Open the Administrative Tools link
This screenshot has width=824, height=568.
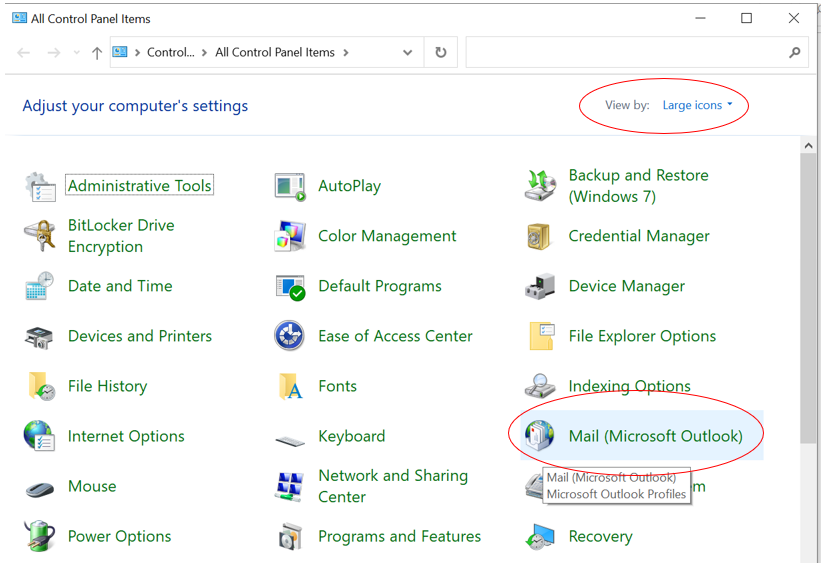tap(140, 186)
